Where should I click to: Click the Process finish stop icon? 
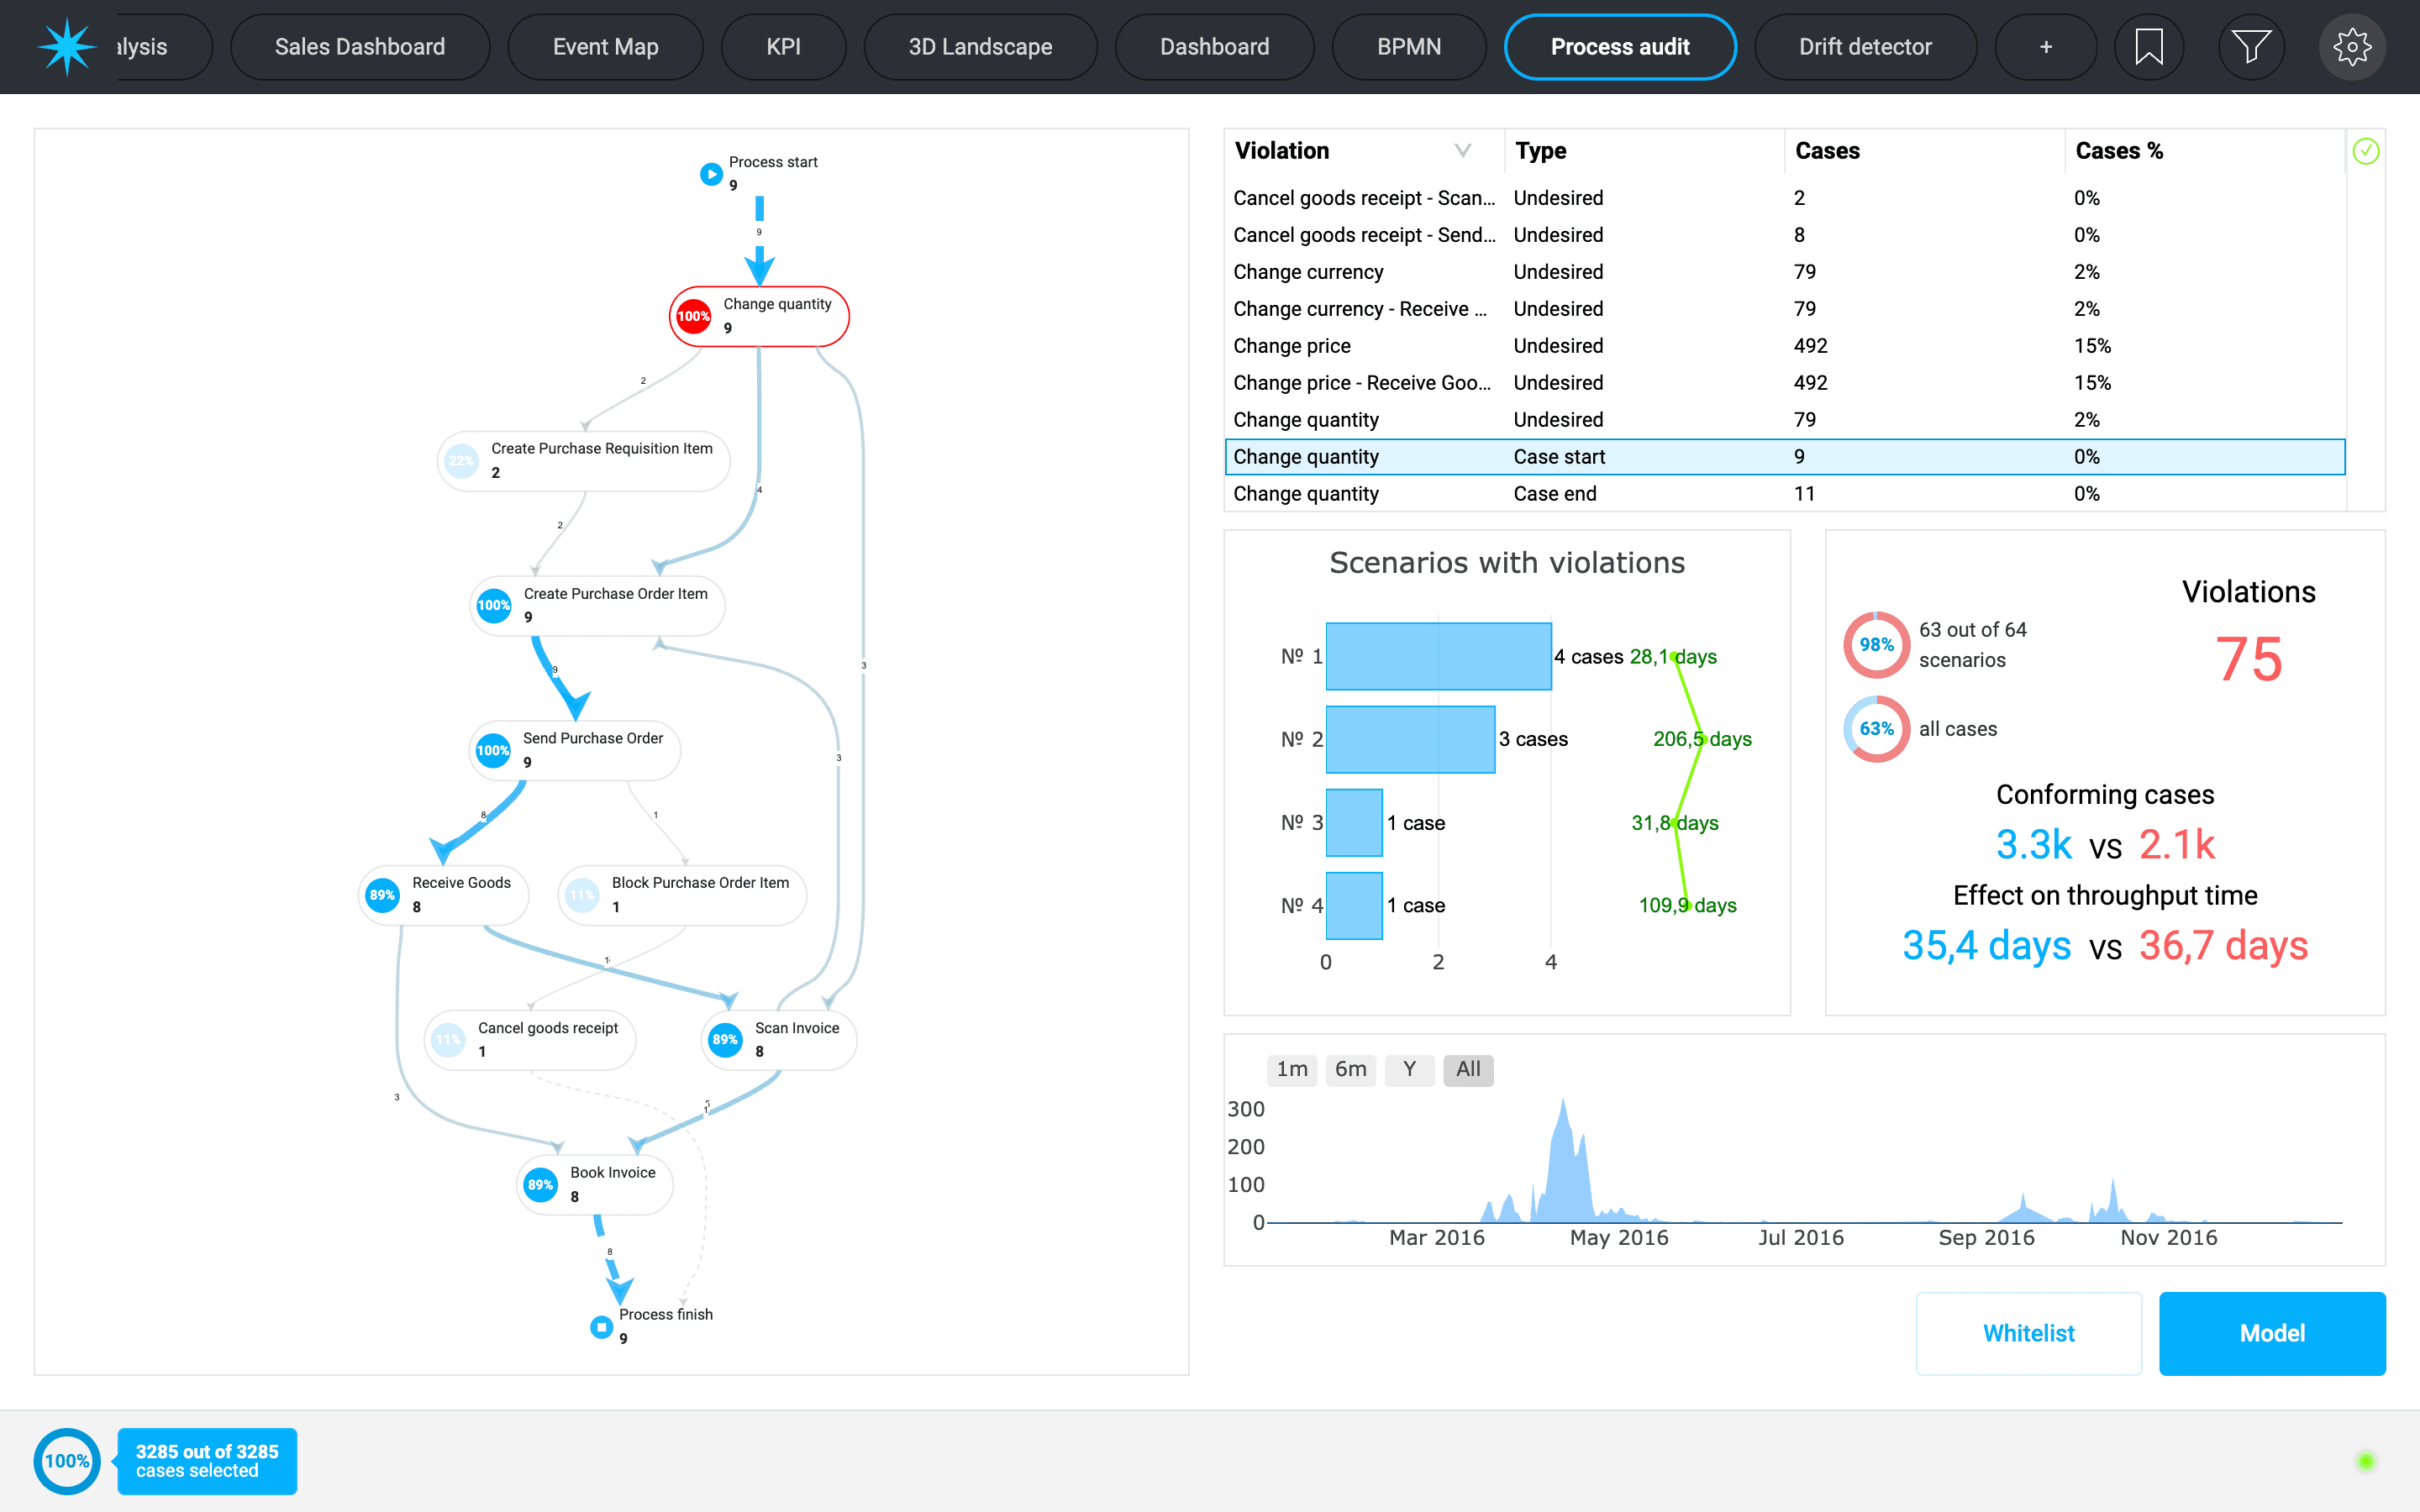coord(601,1327)
